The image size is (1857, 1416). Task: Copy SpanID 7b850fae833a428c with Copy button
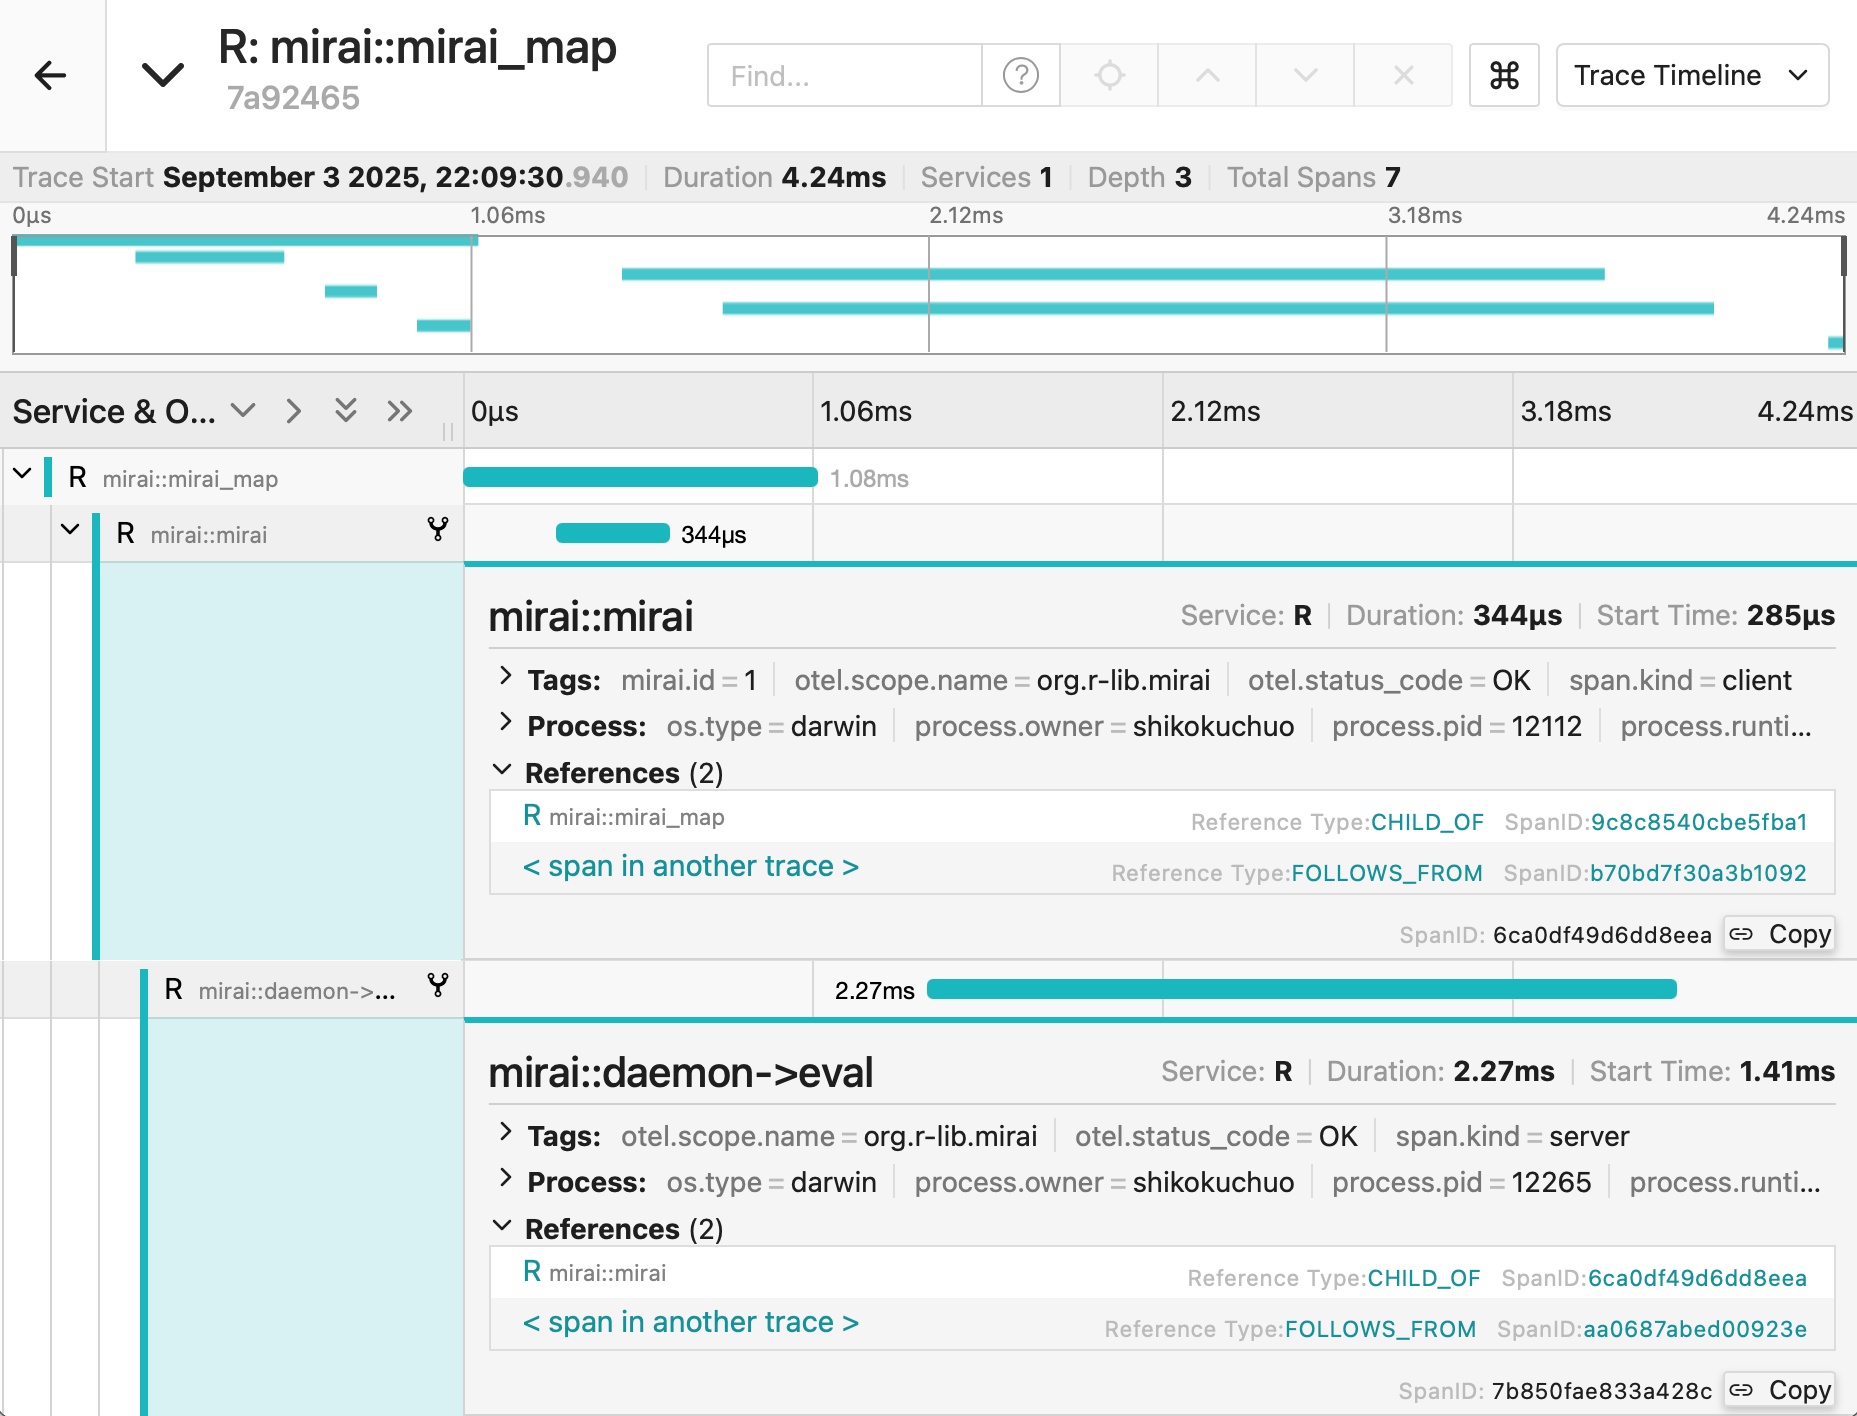click(1779, 1390)
